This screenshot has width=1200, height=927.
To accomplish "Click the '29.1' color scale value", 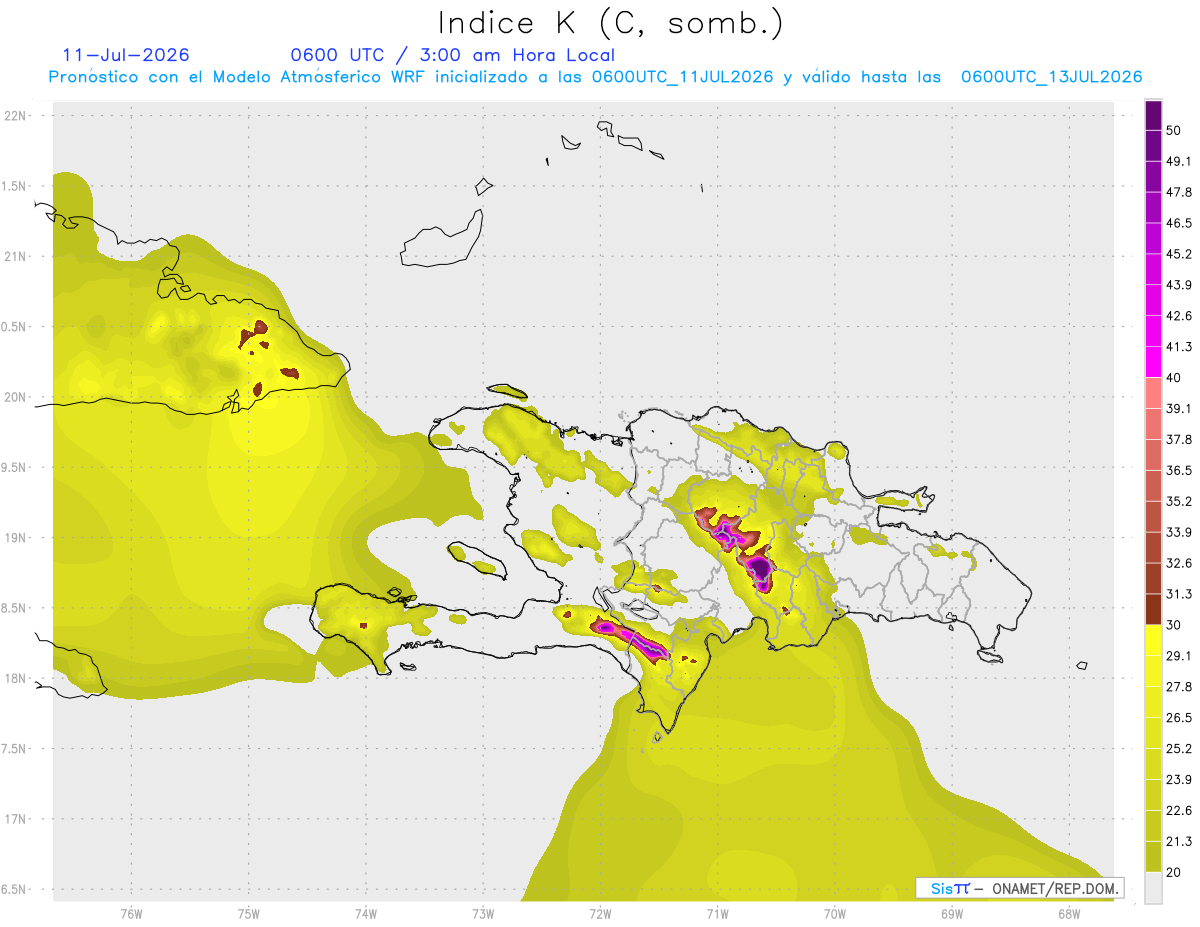I will pyautogui.click(x=1179, y=656).
